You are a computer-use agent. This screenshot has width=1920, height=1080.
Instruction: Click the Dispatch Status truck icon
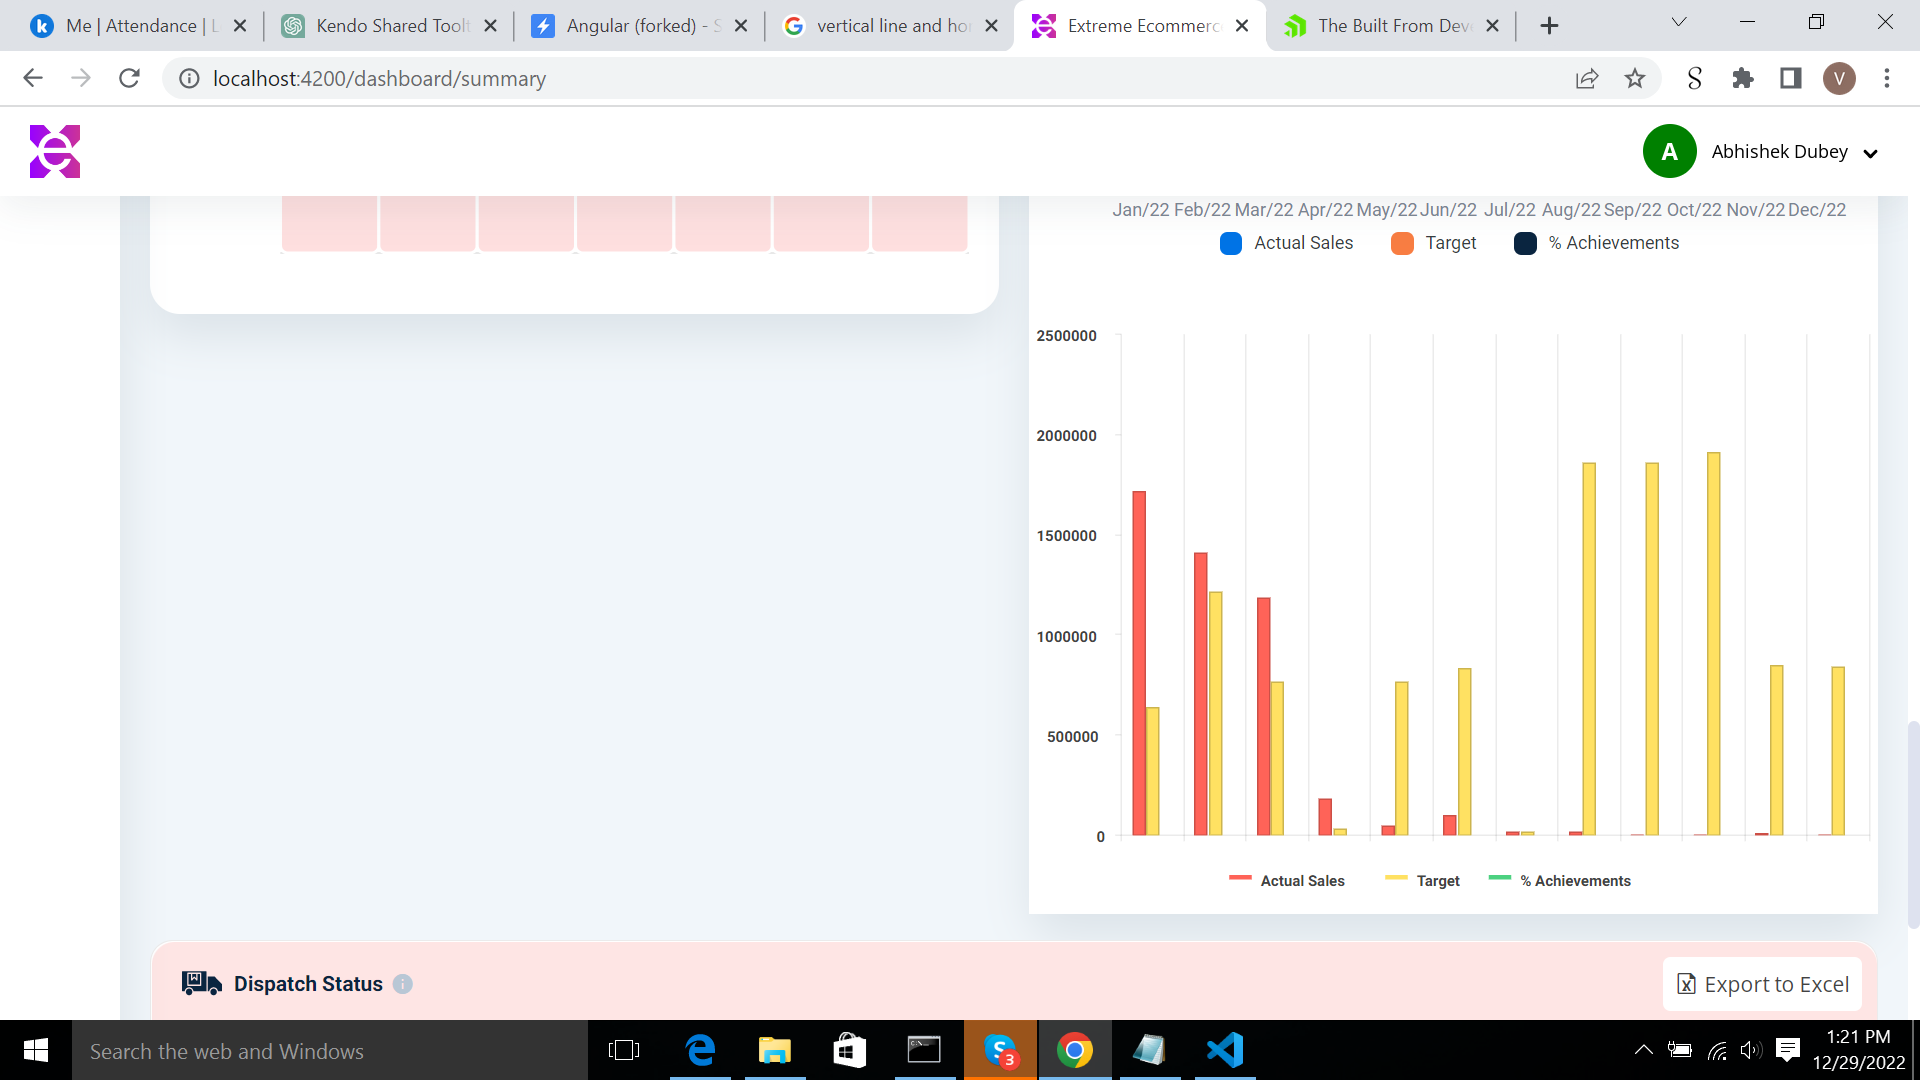[201, 984]
